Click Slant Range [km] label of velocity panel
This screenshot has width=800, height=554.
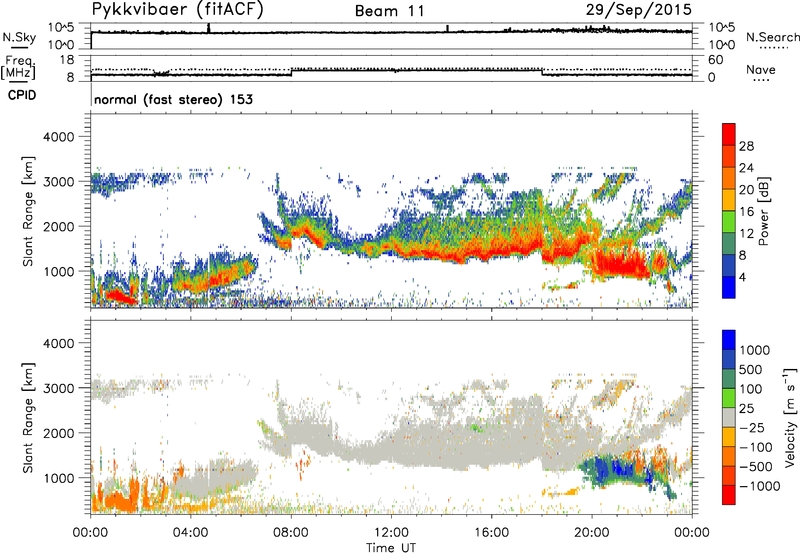(28, 418)
